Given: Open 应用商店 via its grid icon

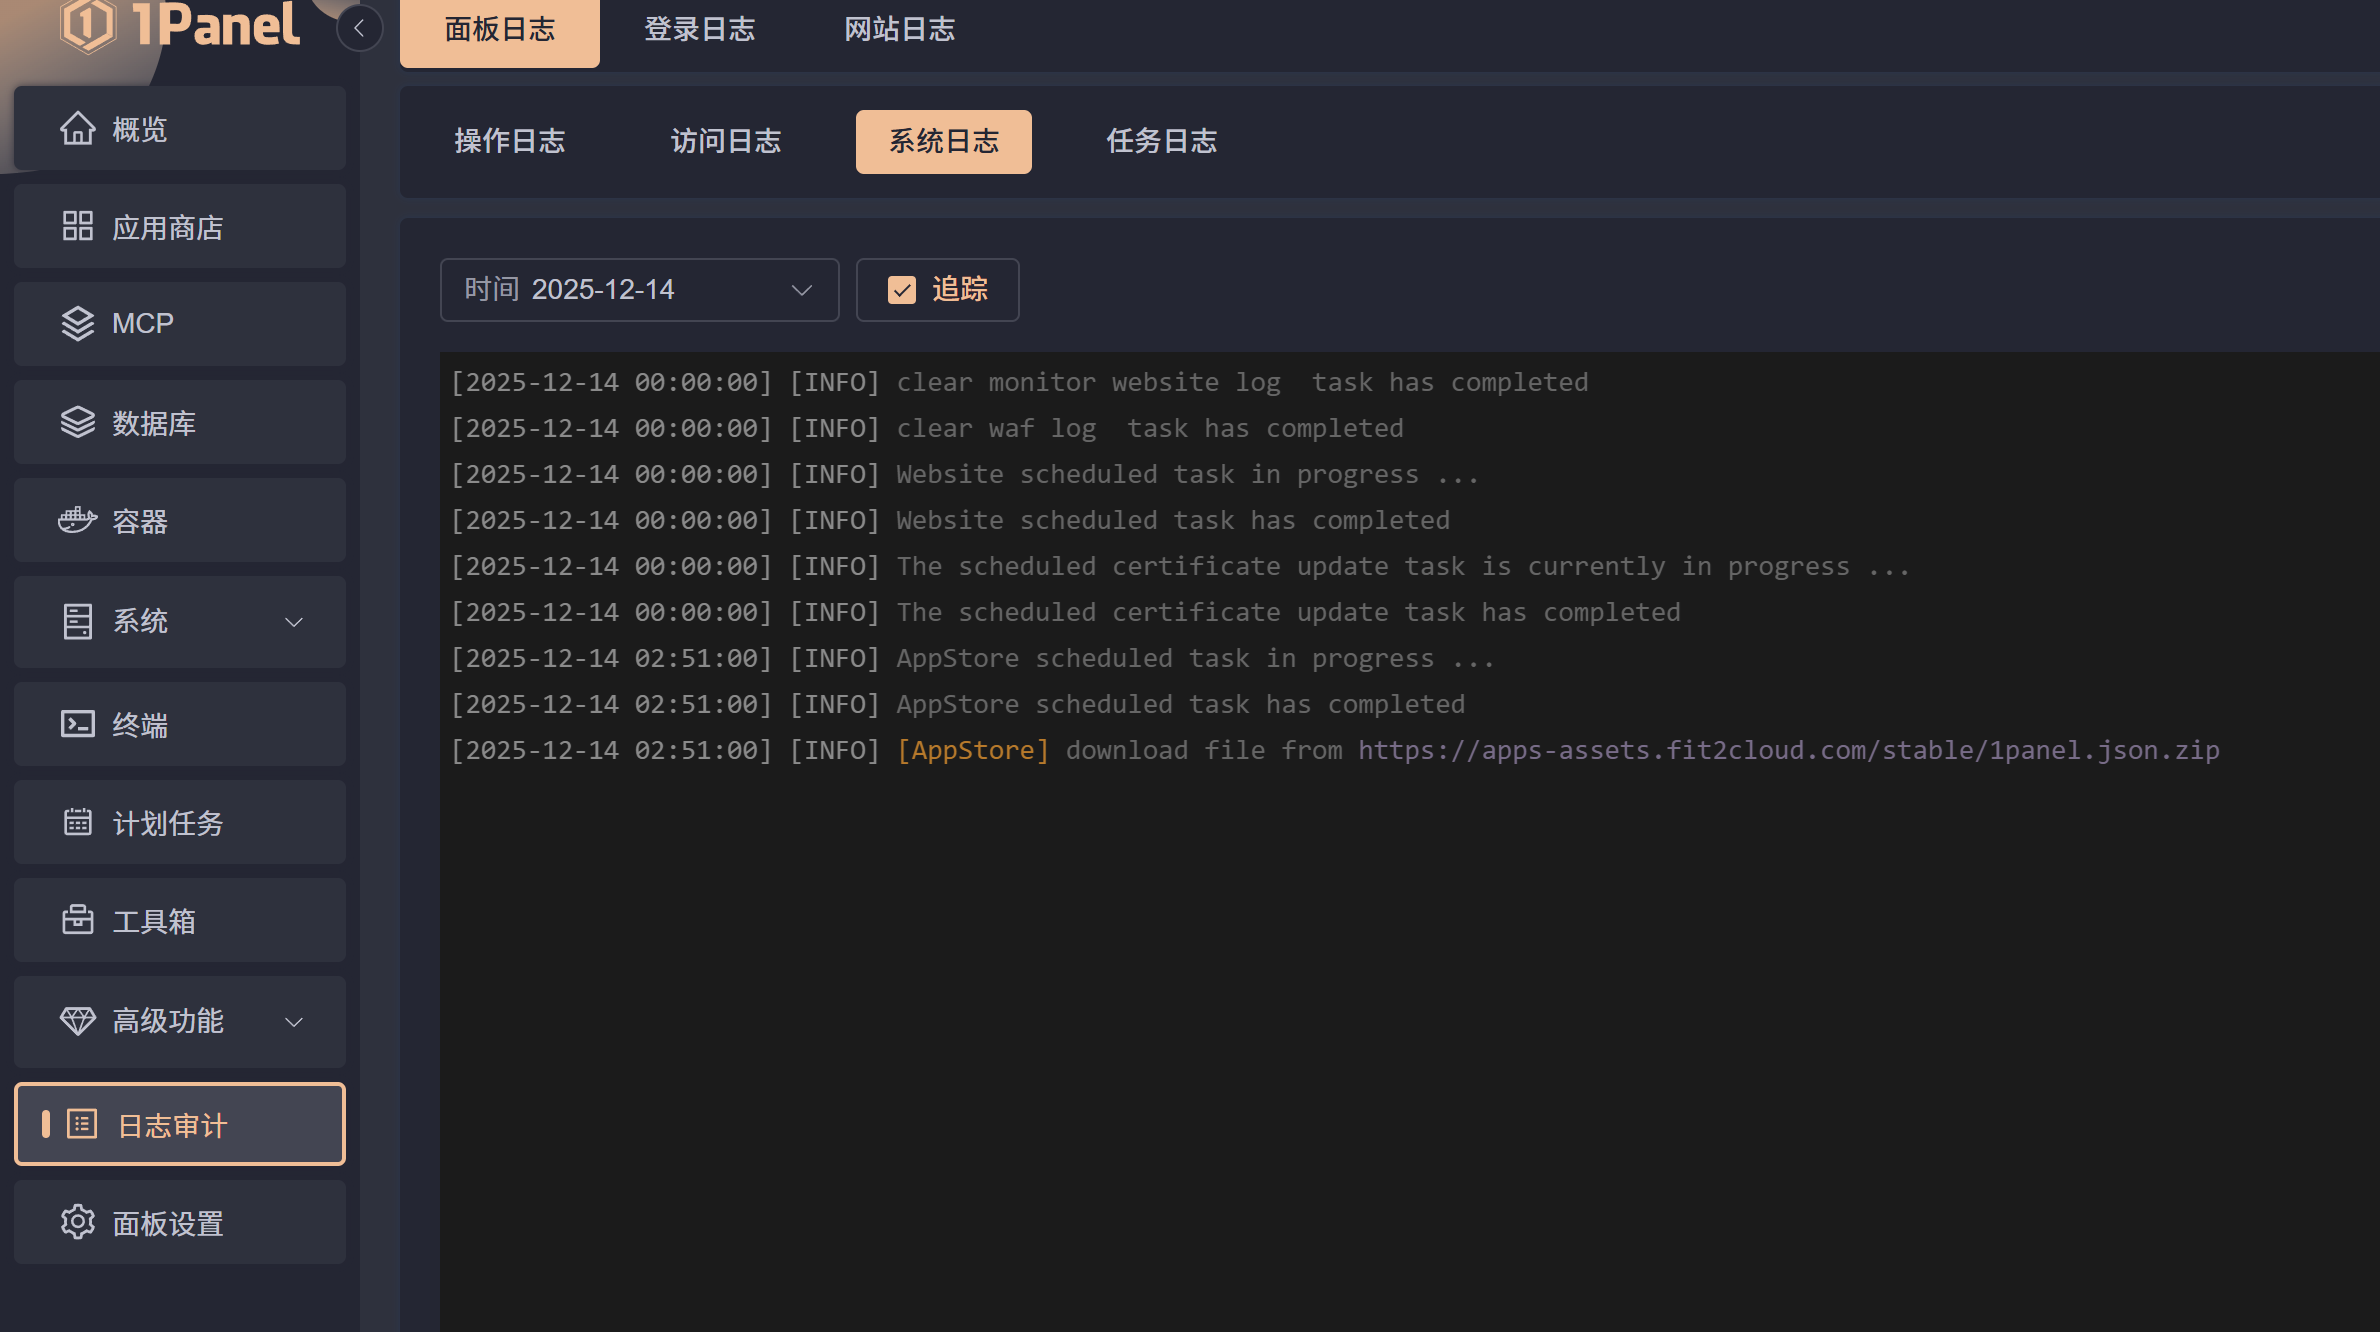Looking at the screenshot, I should tap(77, 226).
